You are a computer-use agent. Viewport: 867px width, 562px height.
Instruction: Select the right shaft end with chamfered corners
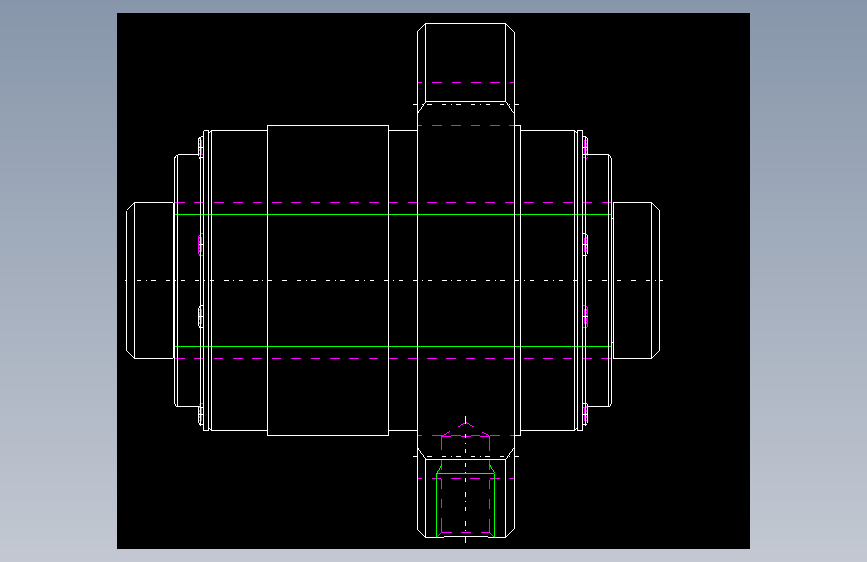[636, 280]
